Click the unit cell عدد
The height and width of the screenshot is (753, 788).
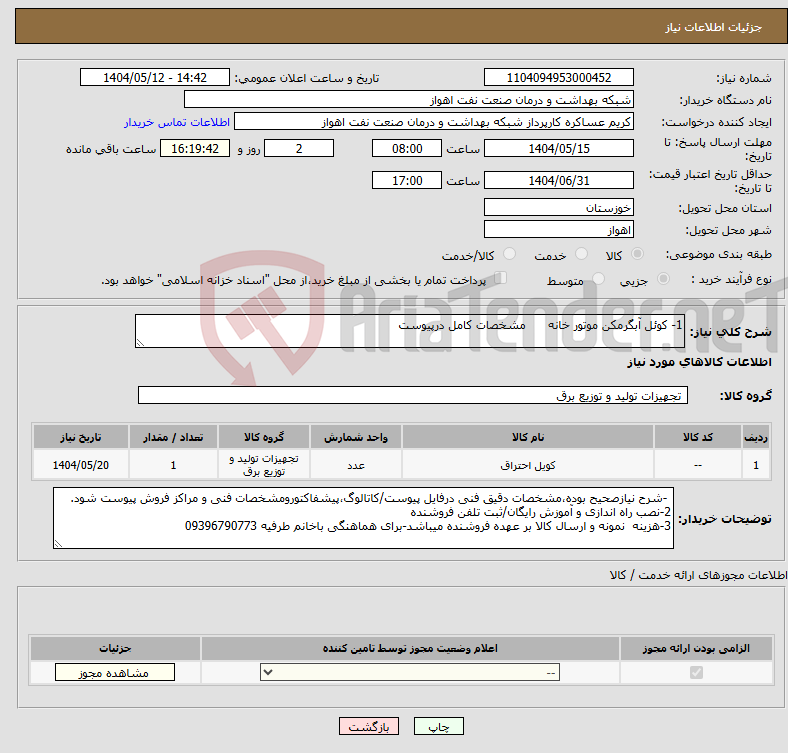(356, 465)
